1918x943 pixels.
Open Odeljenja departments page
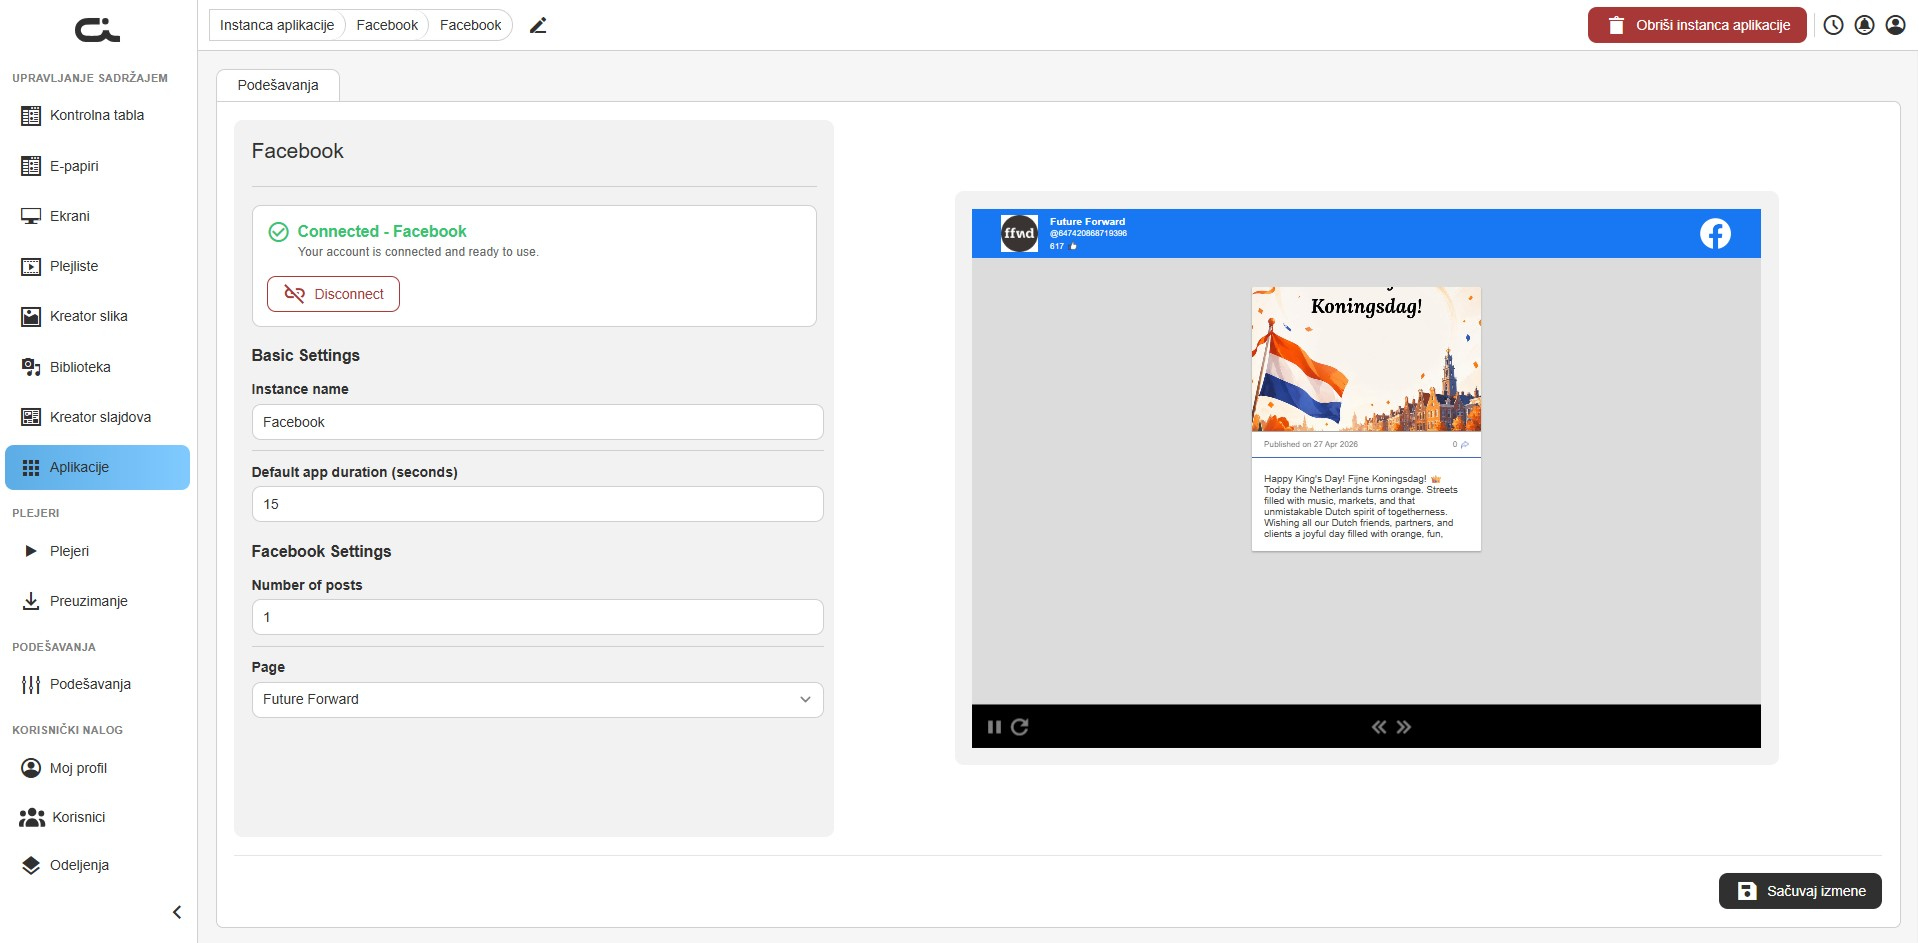pyautogui.click(x=97, y=865)
